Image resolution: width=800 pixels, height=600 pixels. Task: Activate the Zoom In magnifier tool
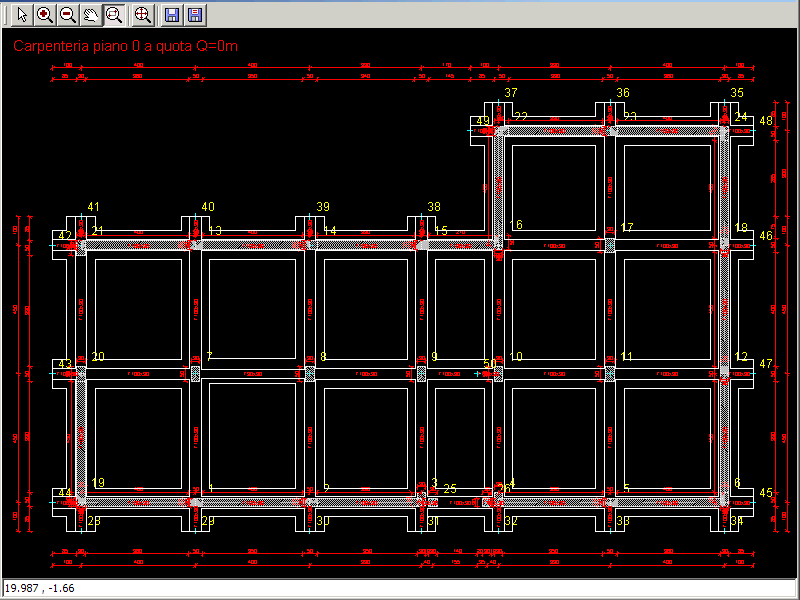coord(42,14)
